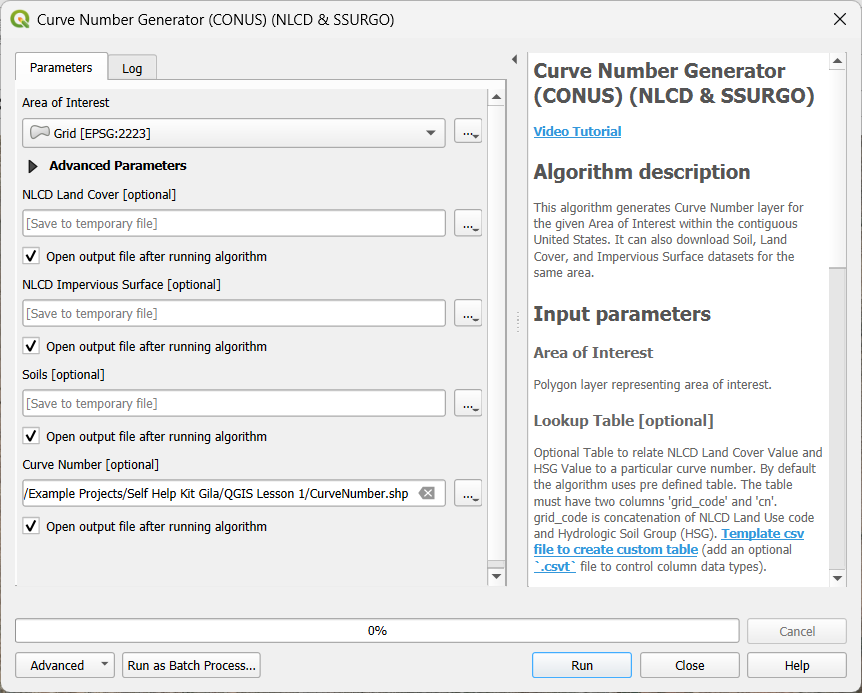Click browse button for NLCD Impervious Surface output
The width and height of the screenshot is (862, 693).
coord(467,313)
